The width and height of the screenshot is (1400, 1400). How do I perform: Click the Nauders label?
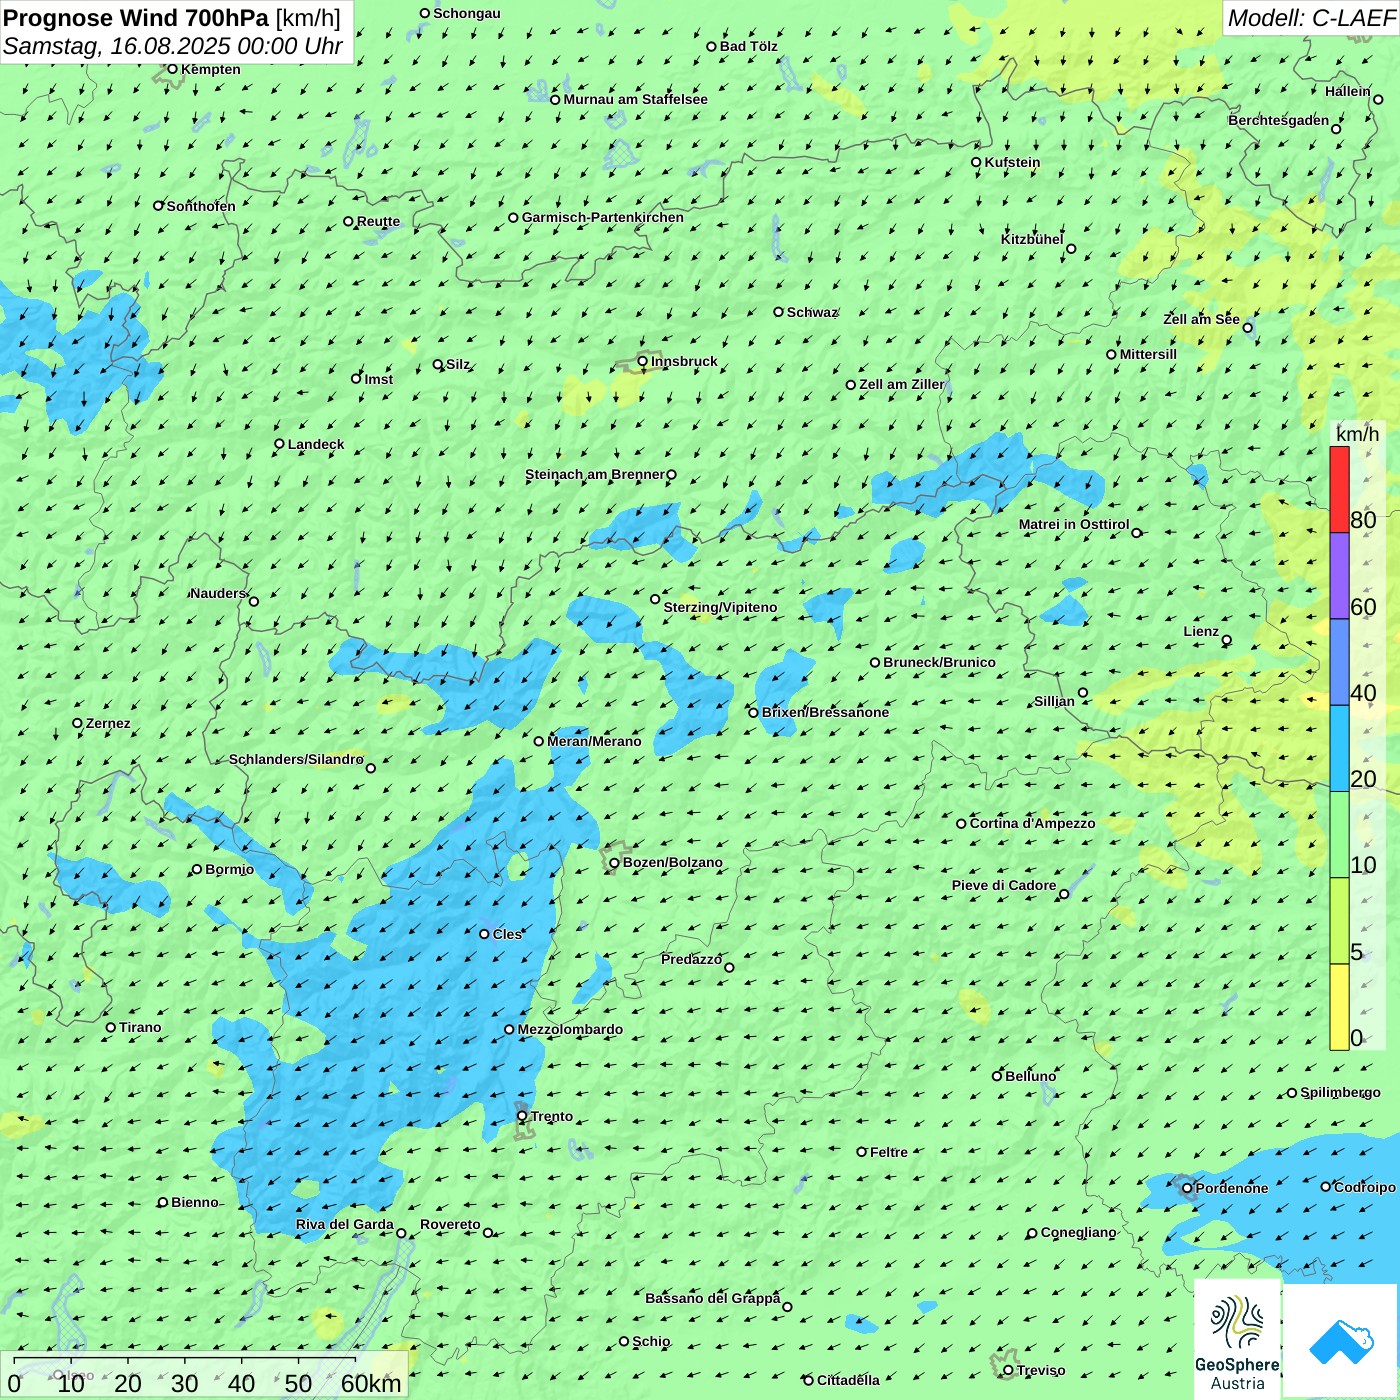(x=217, y=593)
